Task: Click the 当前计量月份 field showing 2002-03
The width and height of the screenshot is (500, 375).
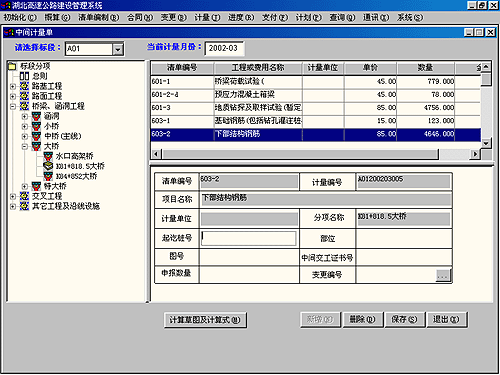Action: click(x=224, y=48)
